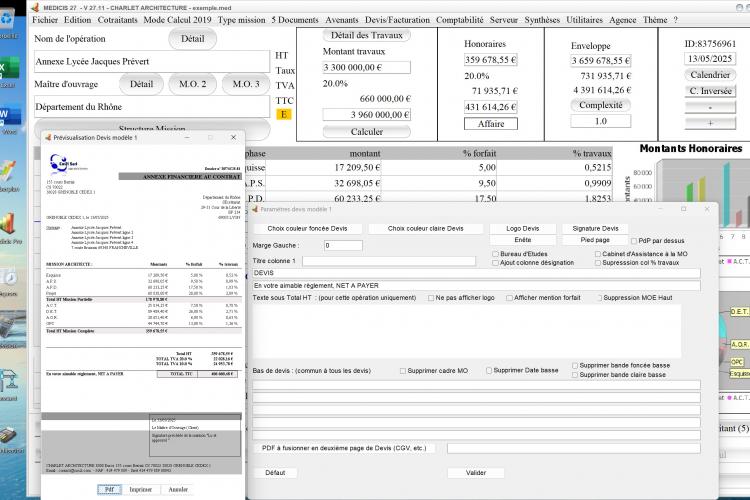The image size is (750, 500).
Task: Open the Medicis Pro desktop shortcut
Action: click(9, 225)
